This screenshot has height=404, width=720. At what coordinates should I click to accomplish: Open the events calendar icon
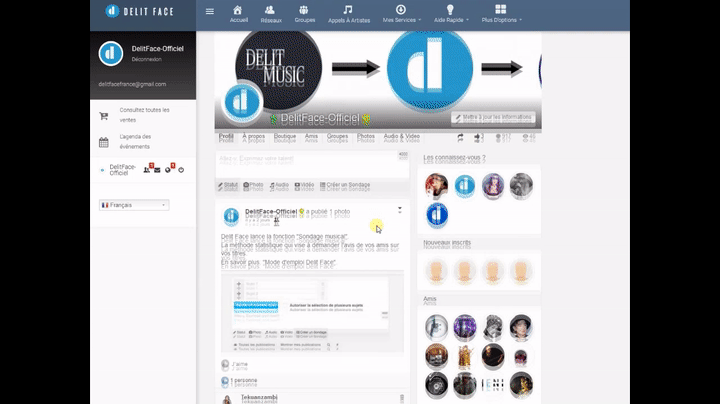[104, 141]
